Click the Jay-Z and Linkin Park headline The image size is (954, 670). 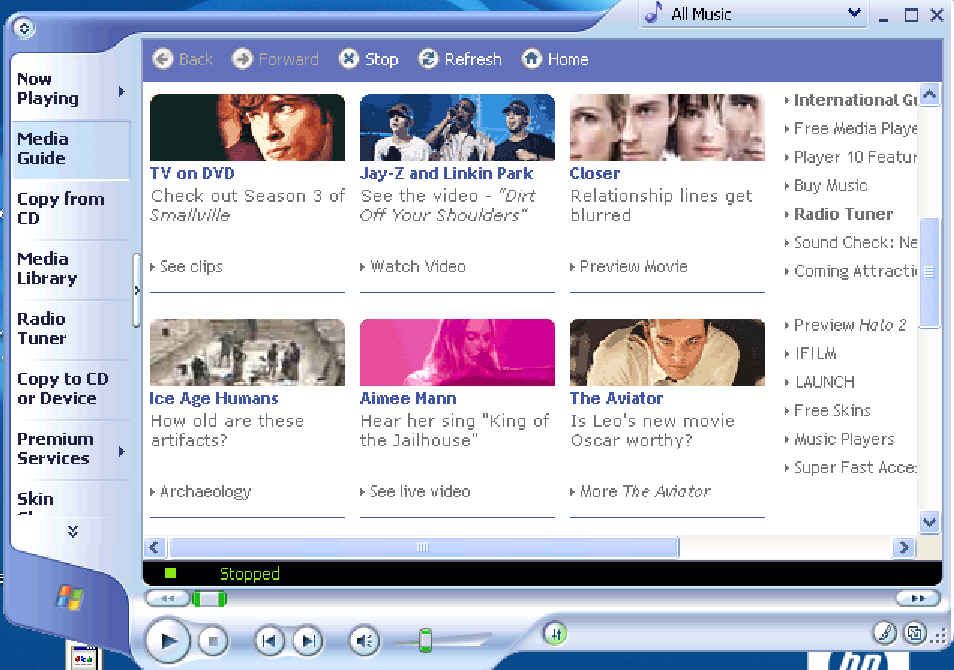click(x=447, y=173)
